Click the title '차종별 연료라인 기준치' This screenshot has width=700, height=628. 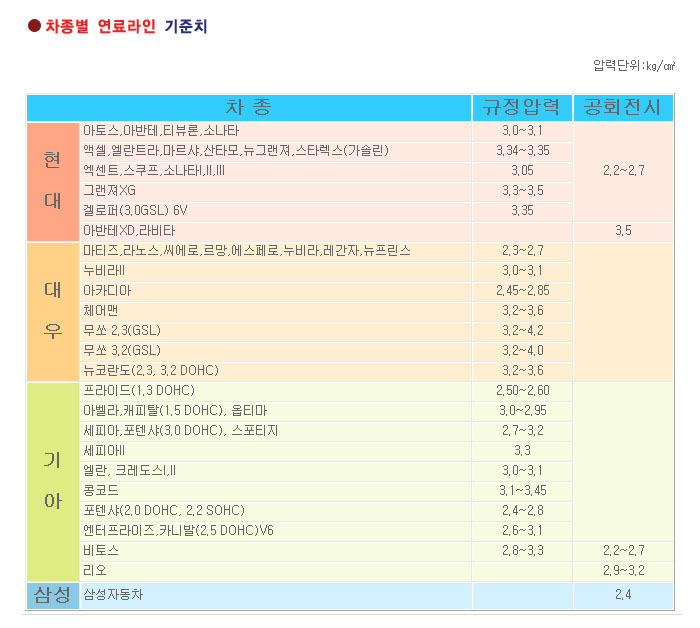pyautogui.click(x=126, y=26)
